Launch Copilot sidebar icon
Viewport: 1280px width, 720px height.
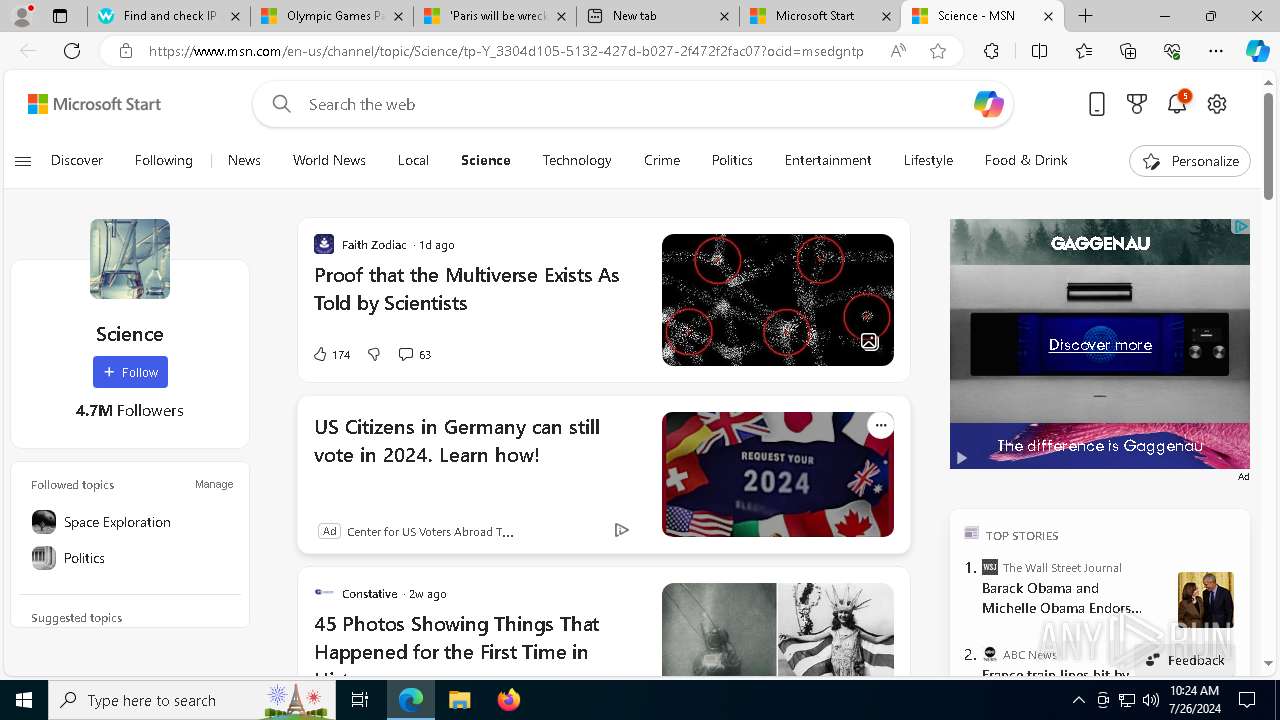[1257, 52]
